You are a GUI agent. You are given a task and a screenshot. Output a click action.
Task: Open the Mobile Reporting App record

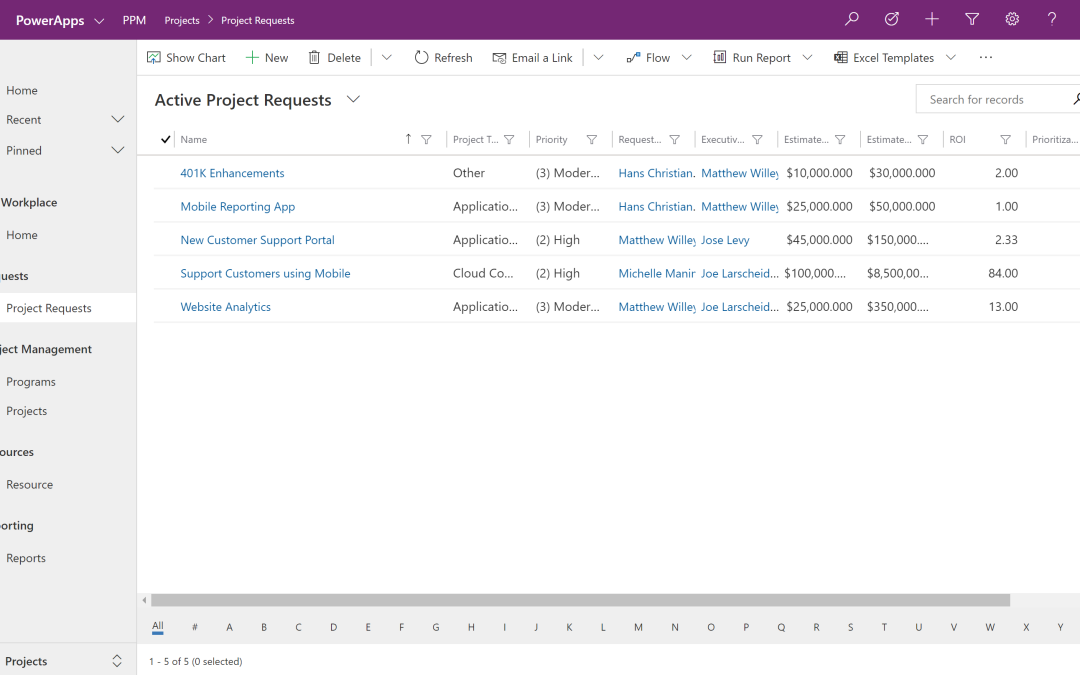pyautogui.click(x=237, y=206)
